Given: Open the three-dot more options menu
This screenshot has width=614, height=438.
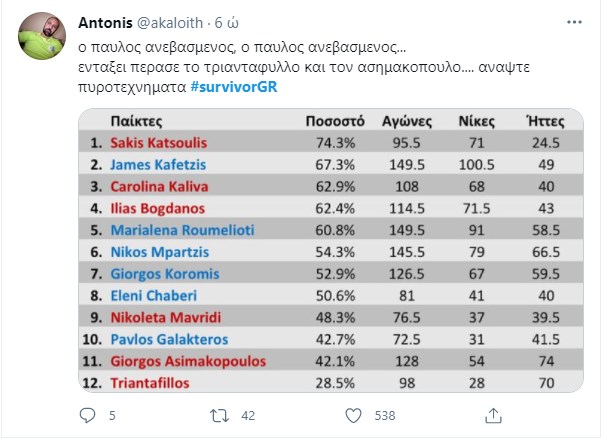Looking at the screenshot, I should coord(574,22).
